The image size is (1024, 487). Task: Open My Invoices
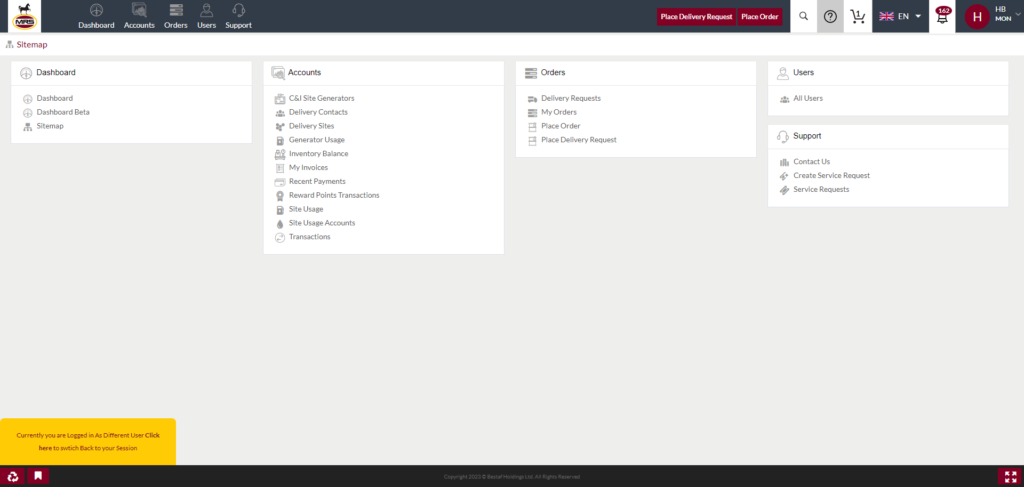[308, 168]
